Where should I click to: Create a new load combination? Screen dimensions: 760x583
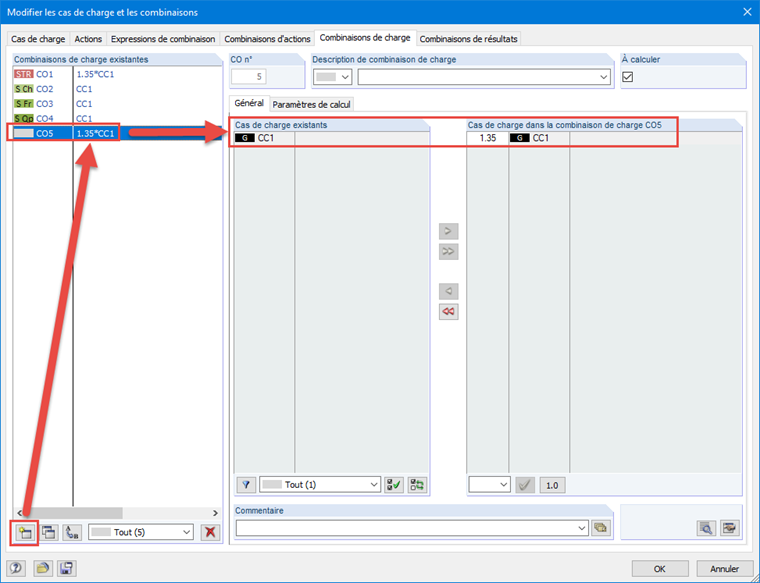(25, 533)
